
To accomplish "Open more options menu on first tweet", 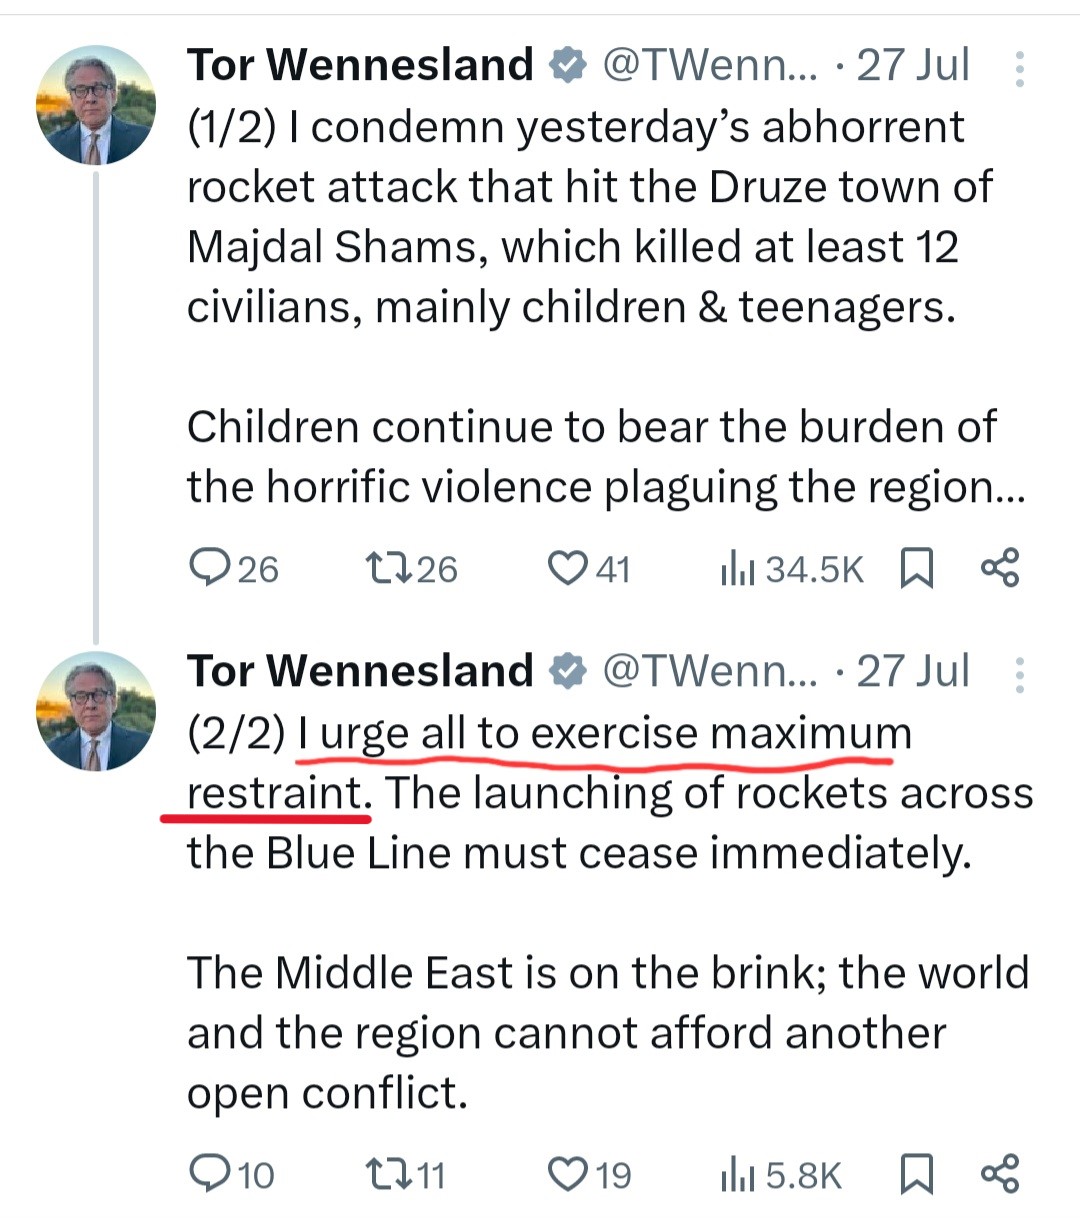I will 1019,69.
